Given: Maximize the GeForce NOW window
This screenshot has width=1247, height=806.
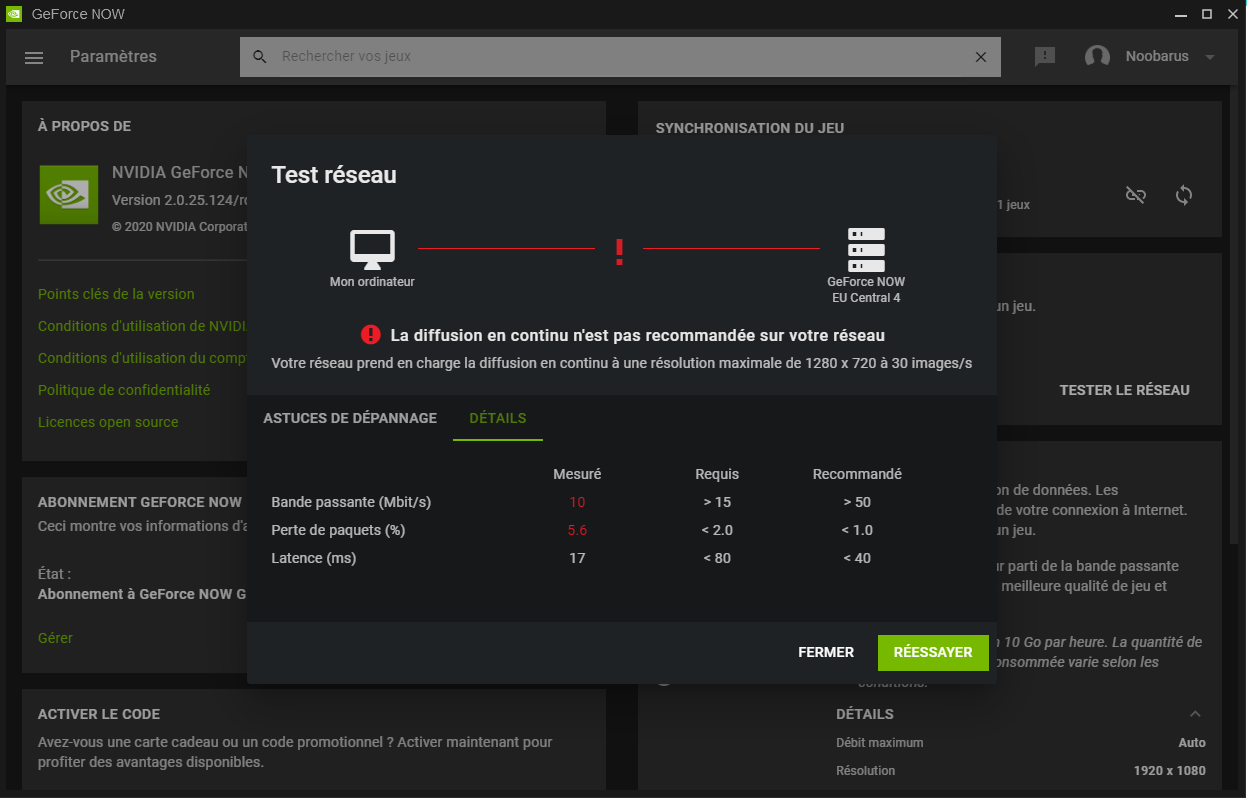Looking at the screenshot, I should click(1206, 14).
